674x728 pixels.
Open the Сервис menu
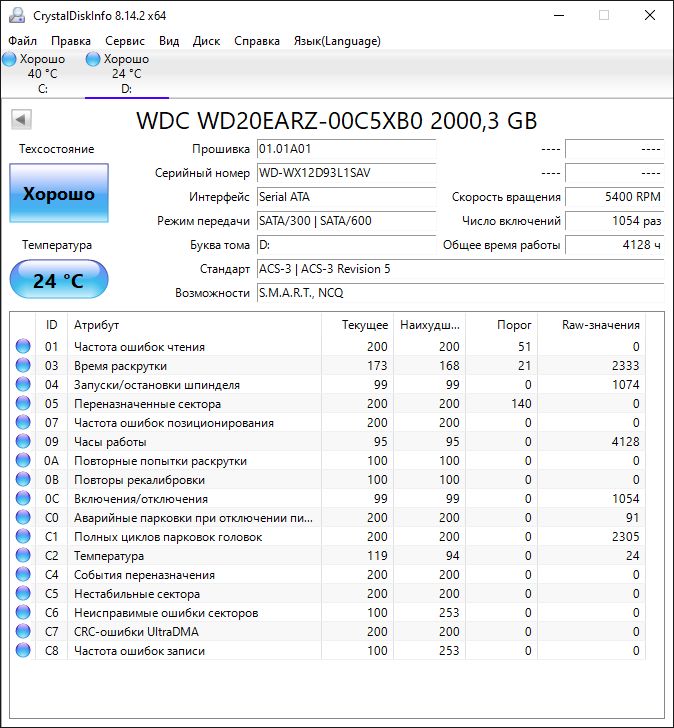[x=124, y=41]
